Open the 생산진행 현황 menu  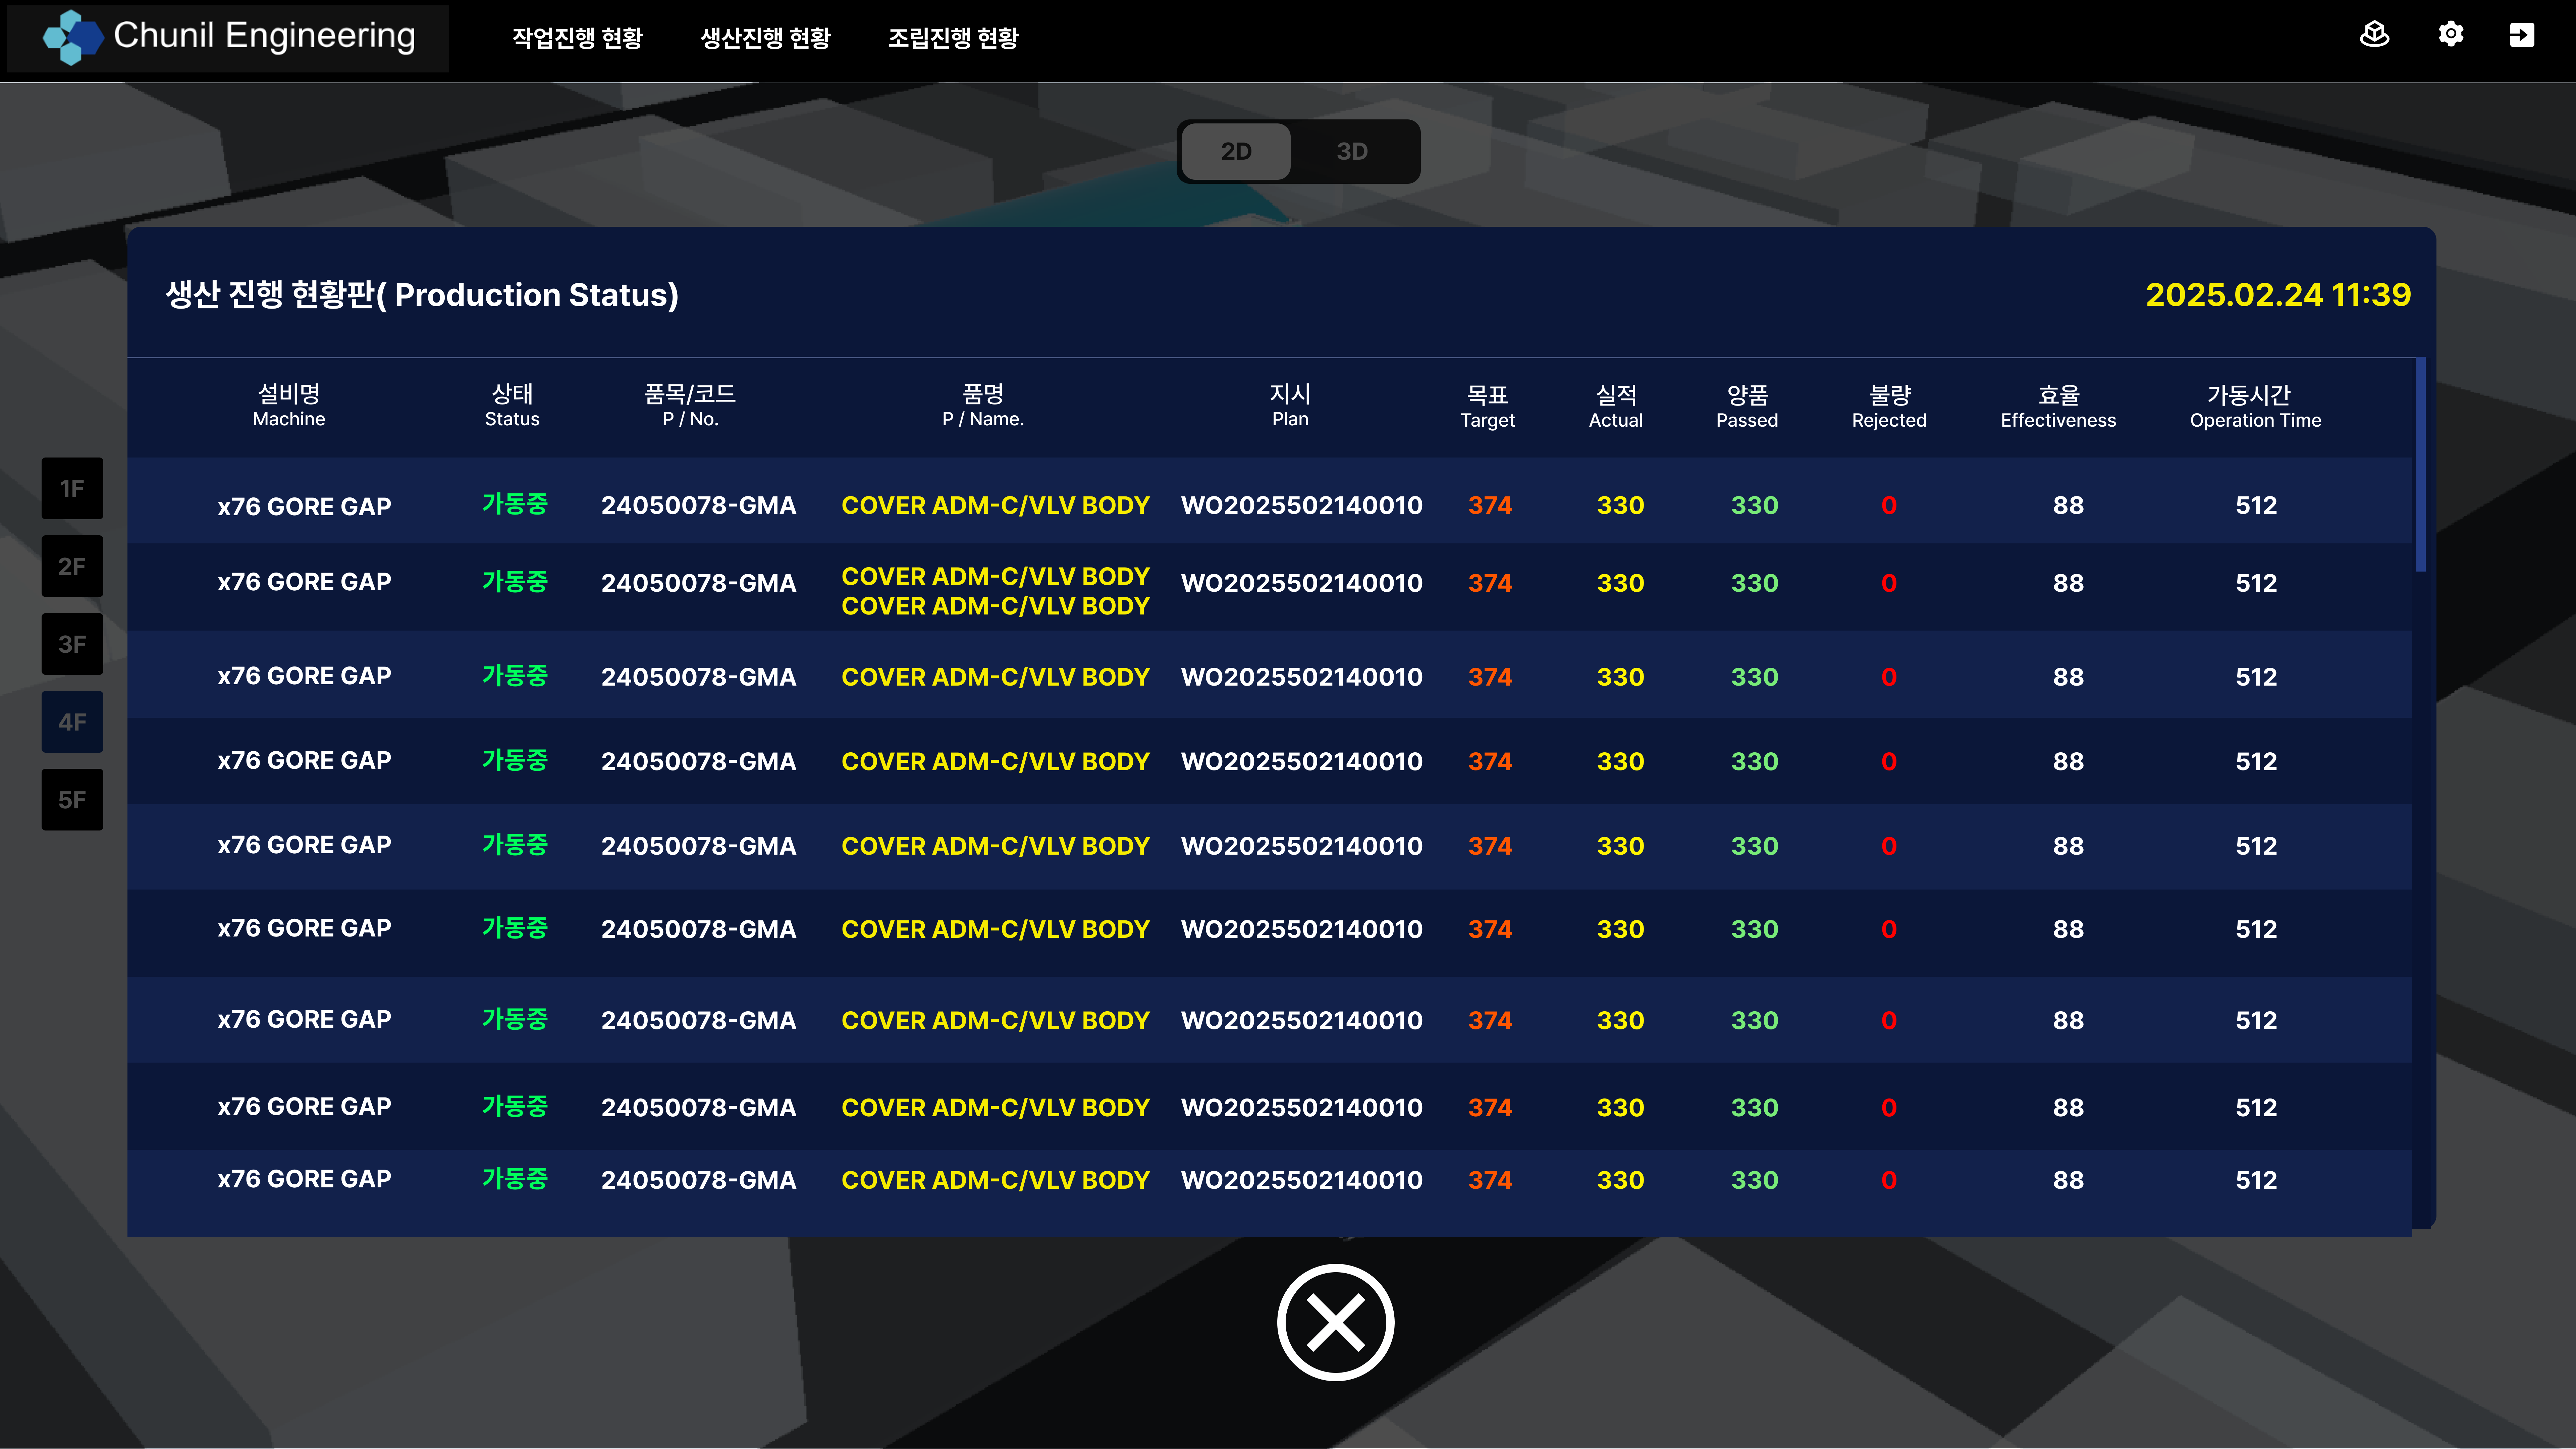765,38
